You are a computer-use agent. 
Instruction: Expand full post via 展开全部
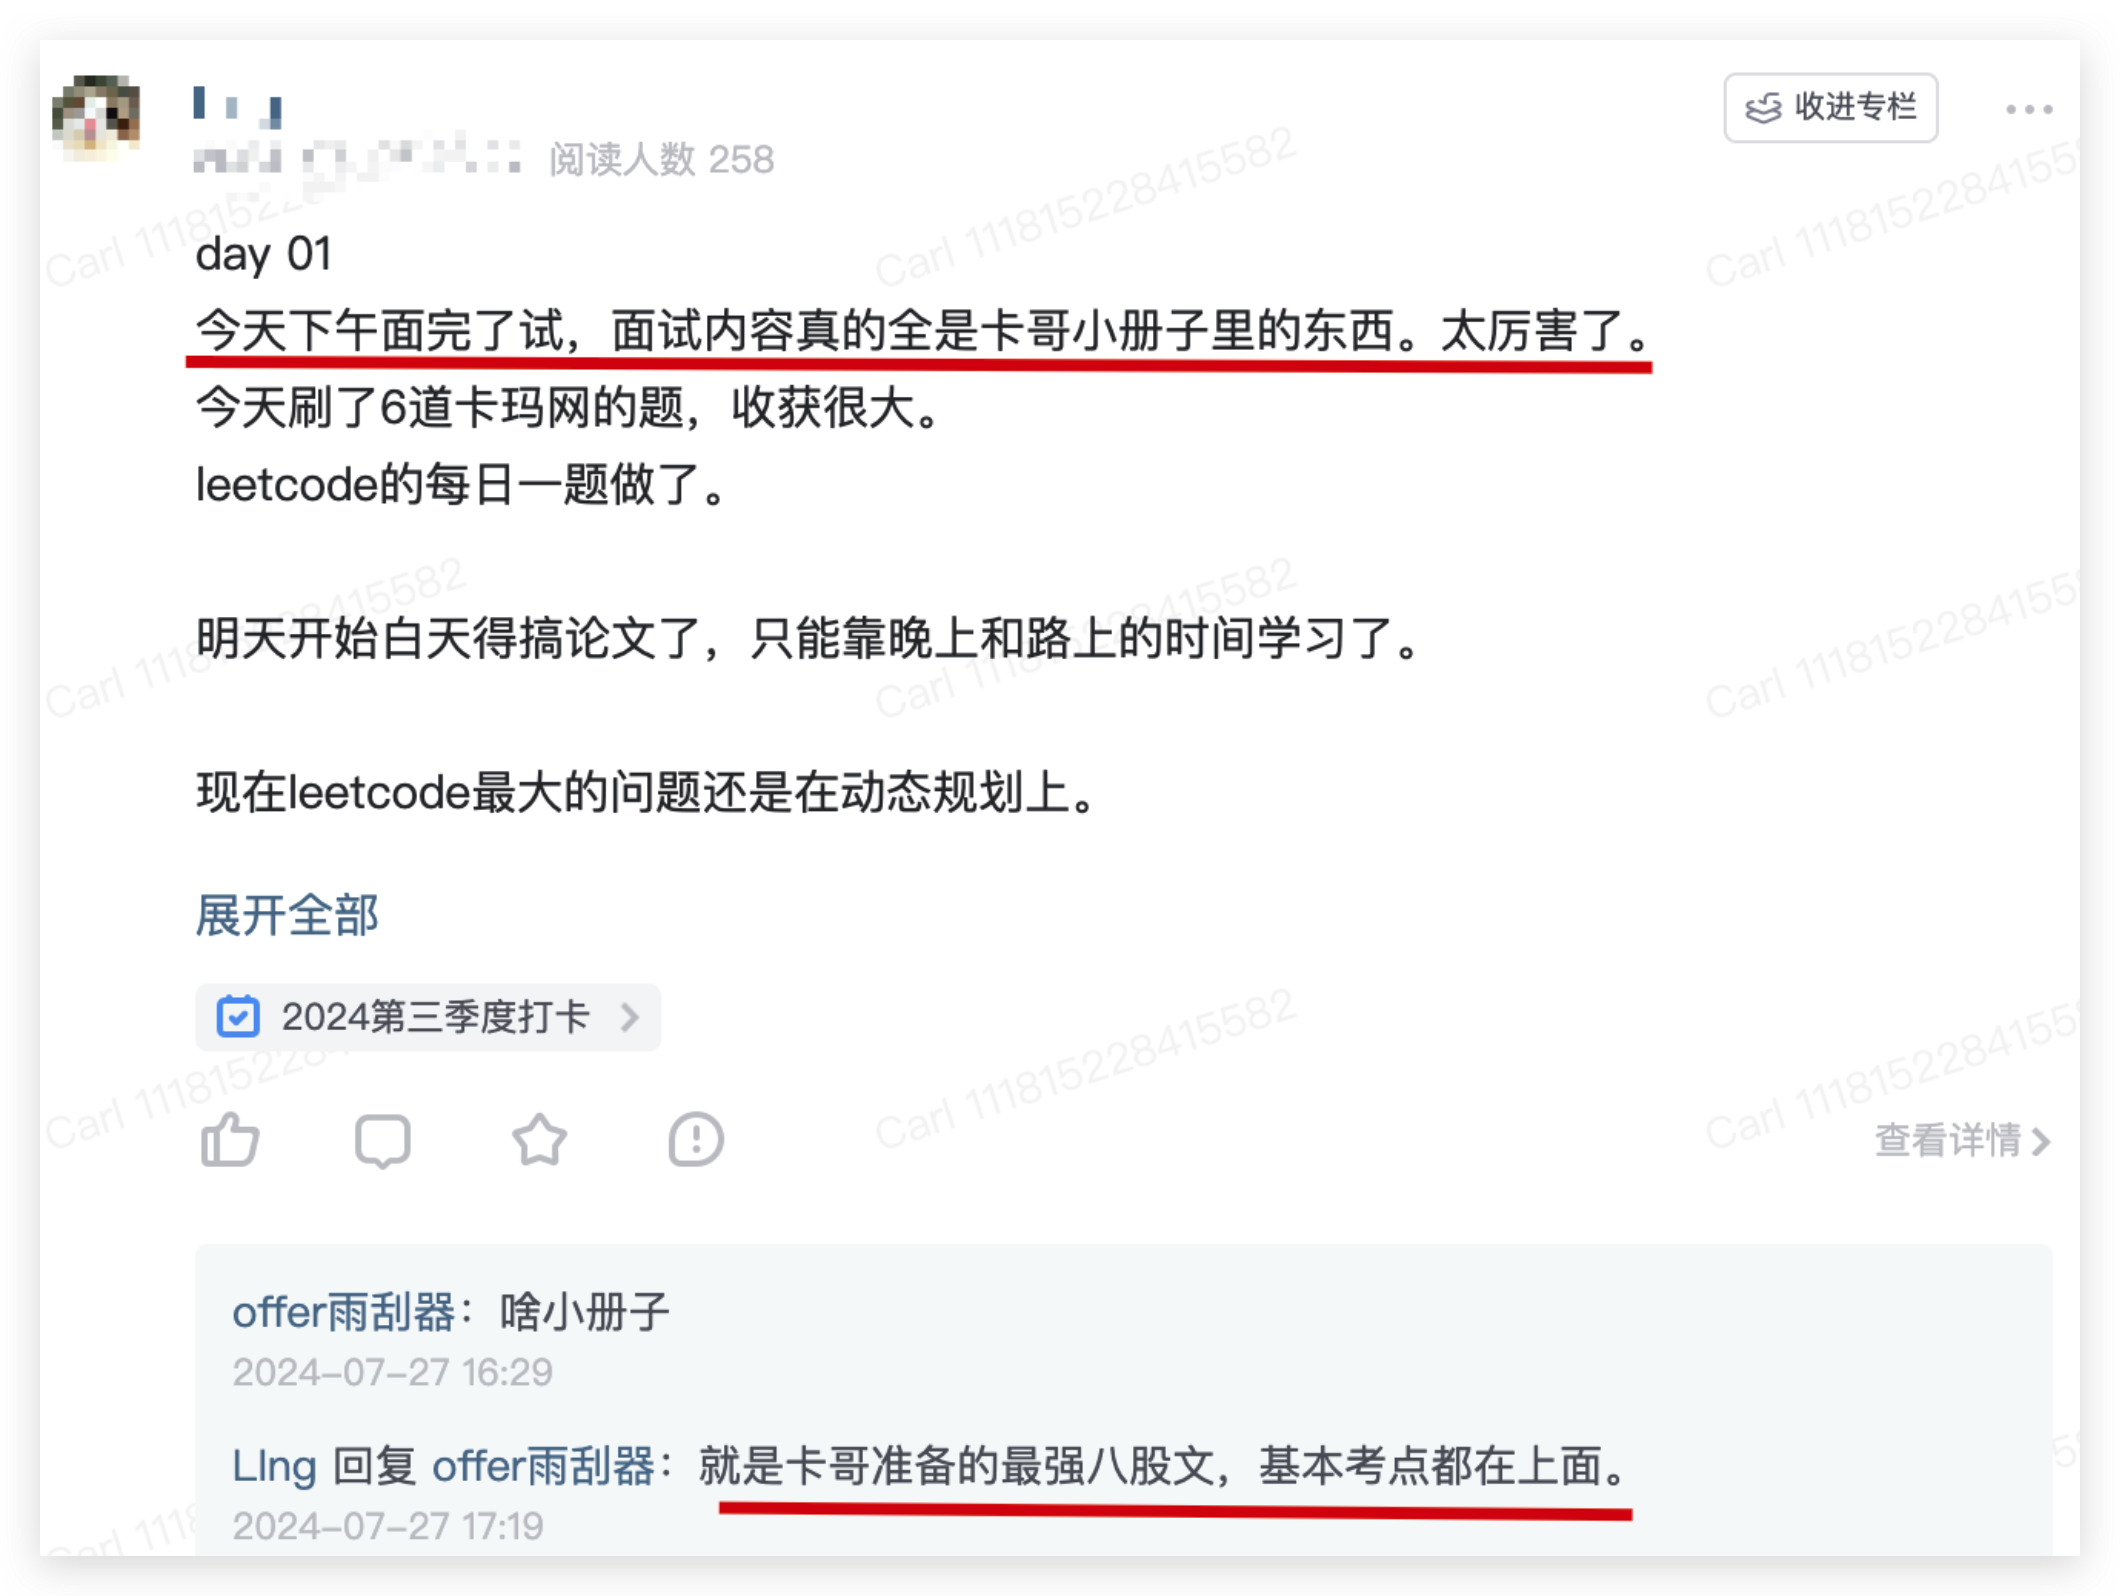click(287, 915)
